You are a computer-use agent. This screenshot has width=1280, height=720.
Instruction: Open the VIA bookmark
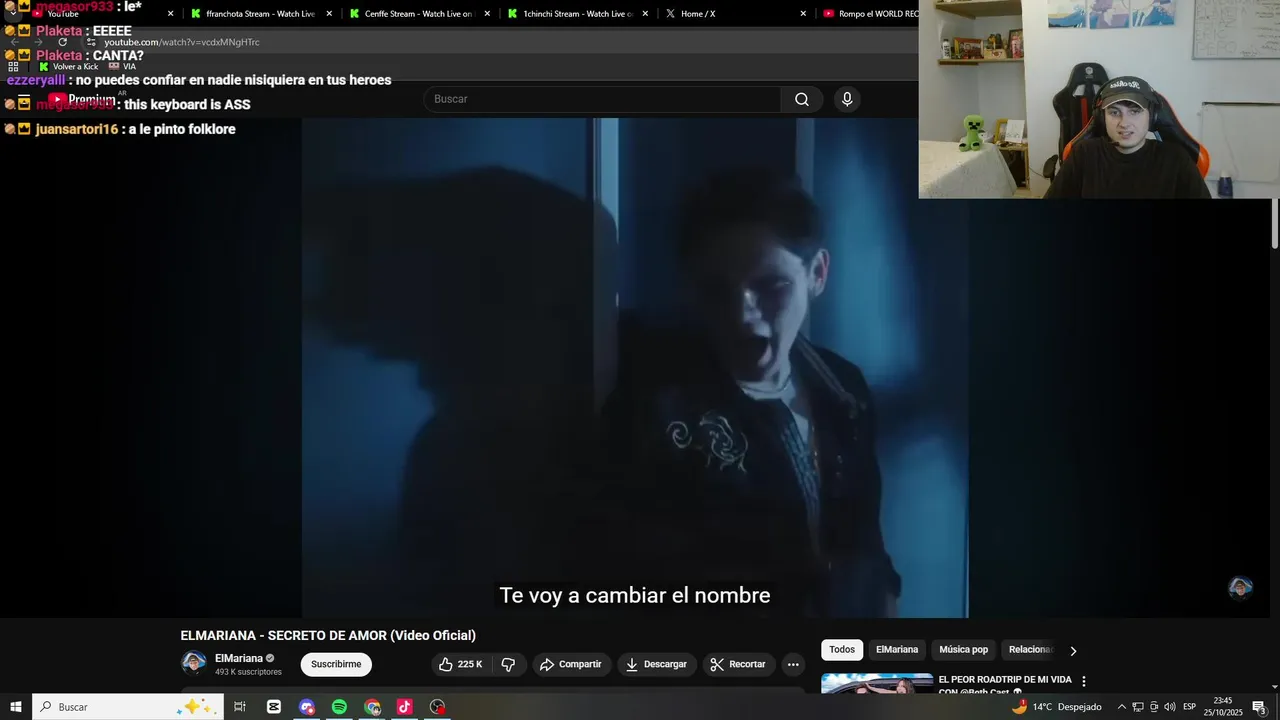122,66
